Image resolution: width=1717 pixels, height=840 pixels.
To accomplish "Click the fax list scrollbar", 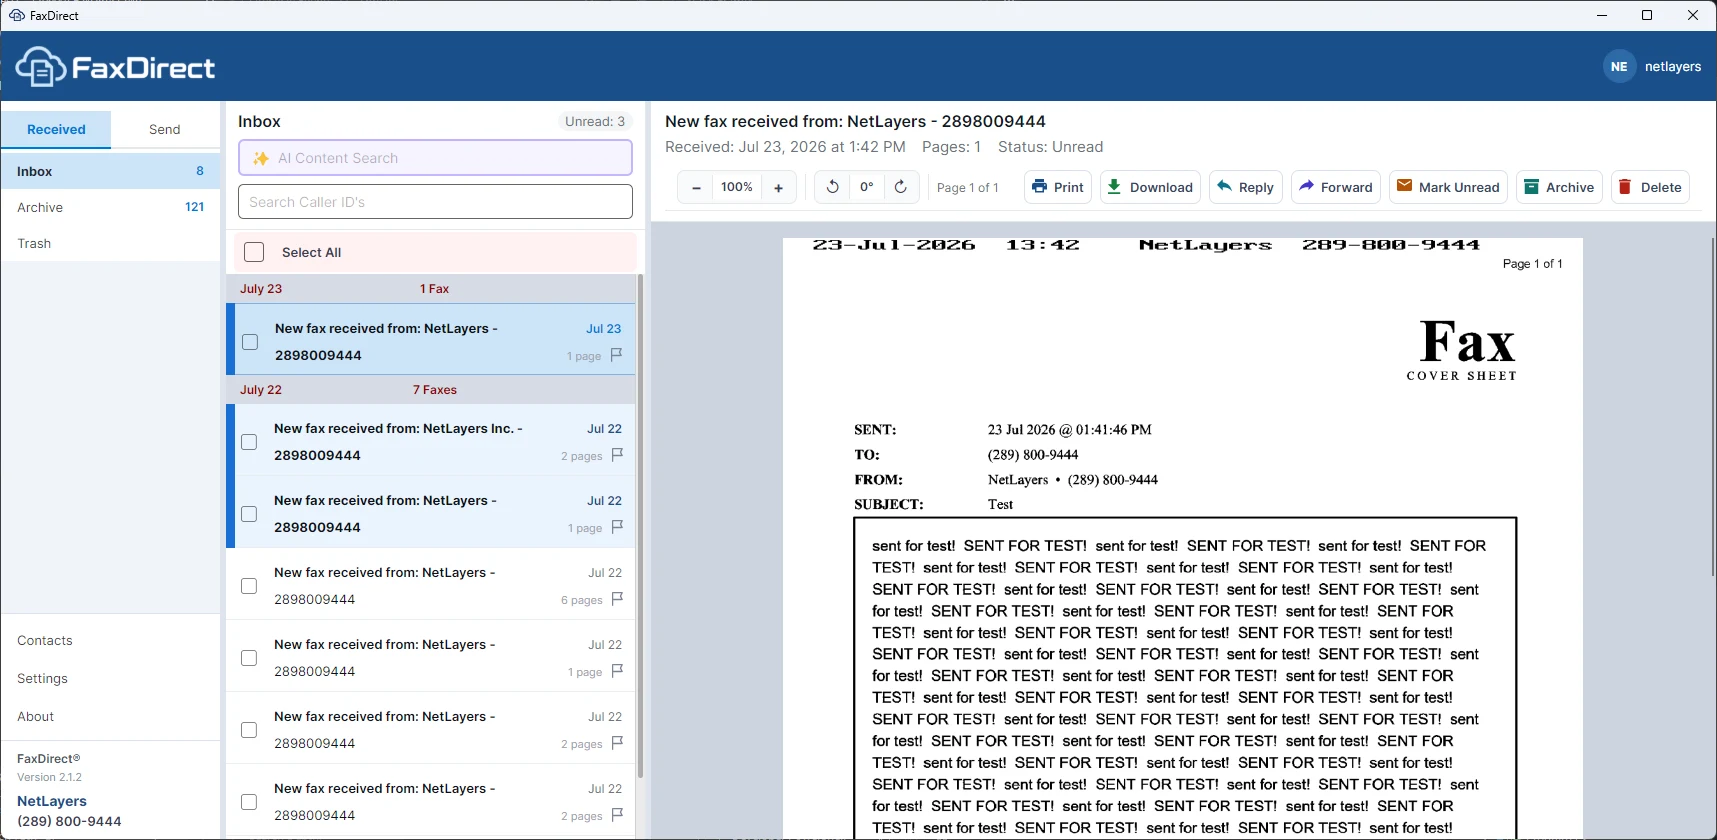I will 640,525.
